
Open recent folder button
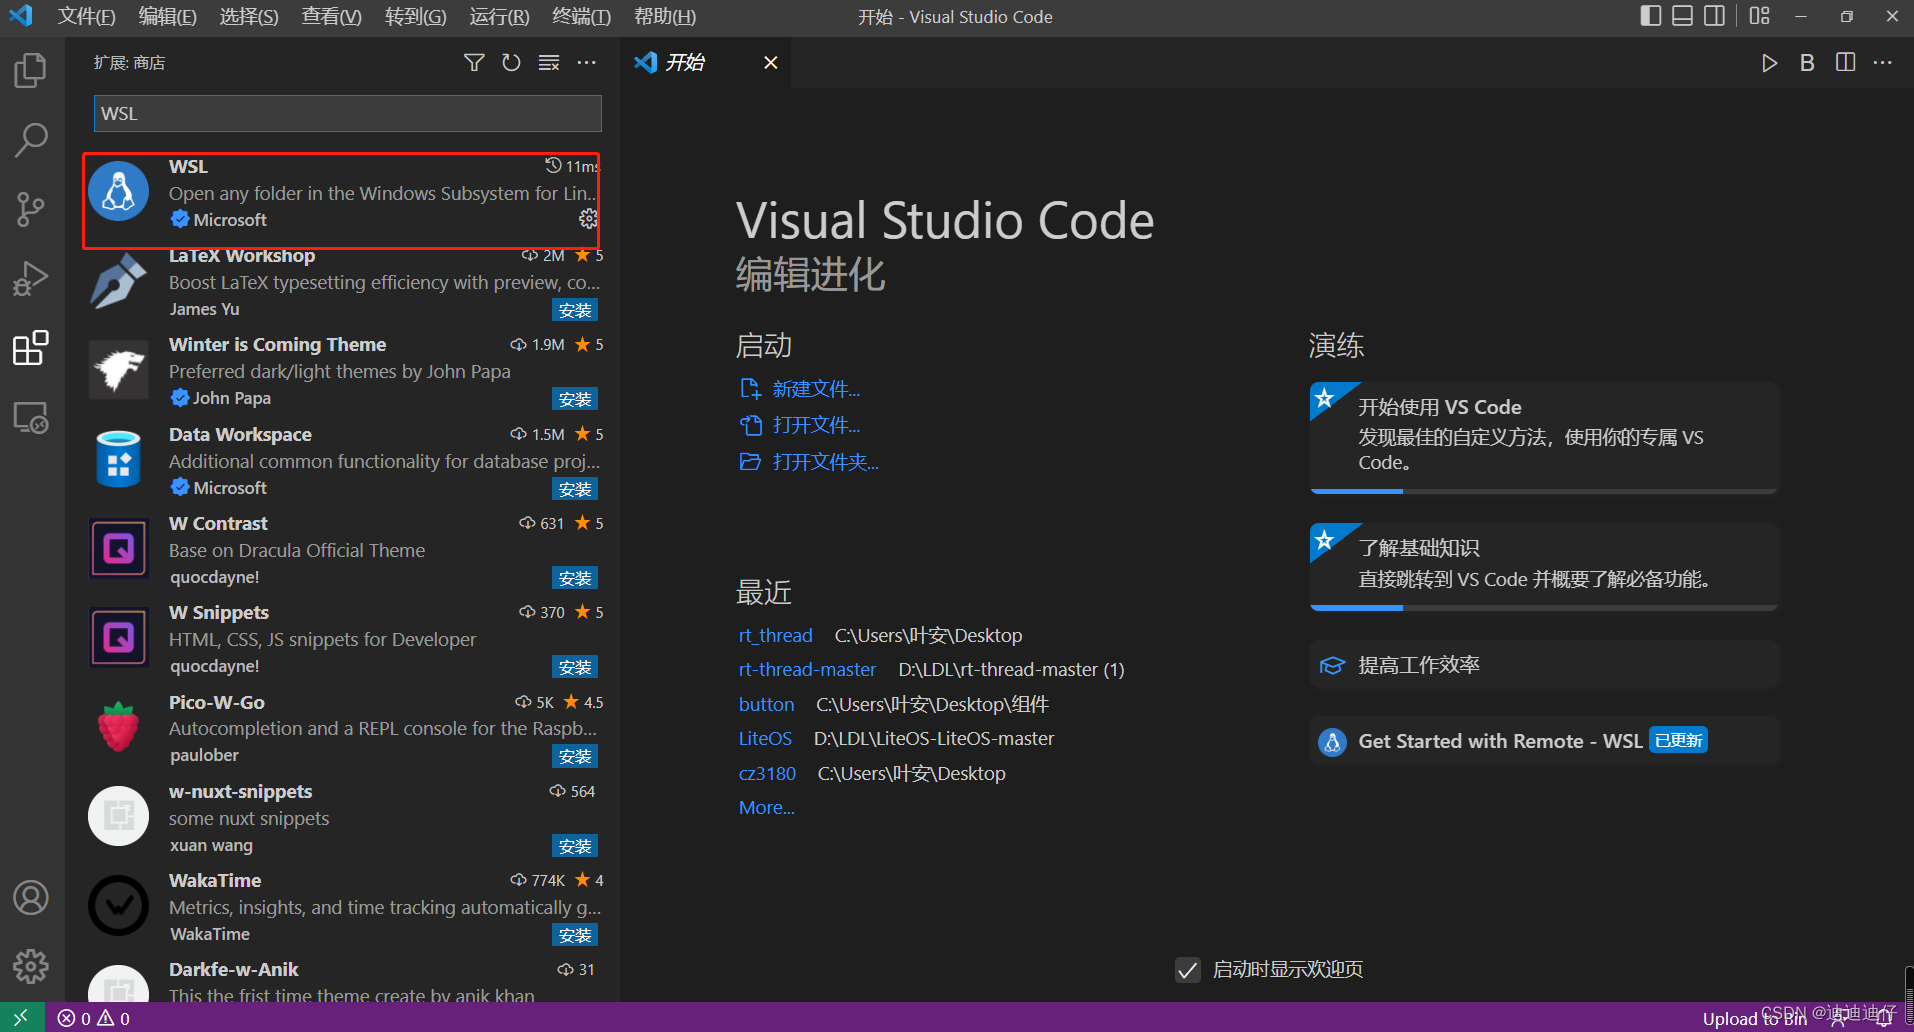pos(766,705)
